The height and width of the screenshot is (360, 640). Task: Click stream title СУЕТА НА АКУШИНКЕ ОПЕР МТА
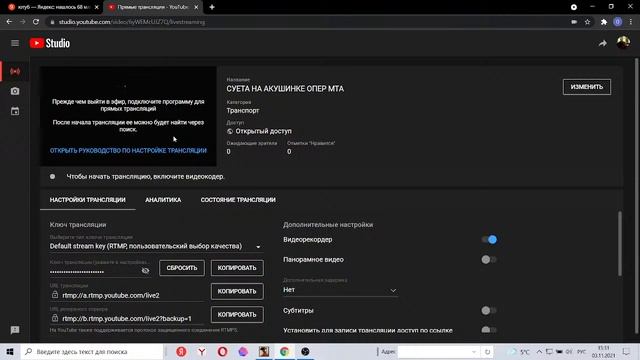click(x=285, y=89)
